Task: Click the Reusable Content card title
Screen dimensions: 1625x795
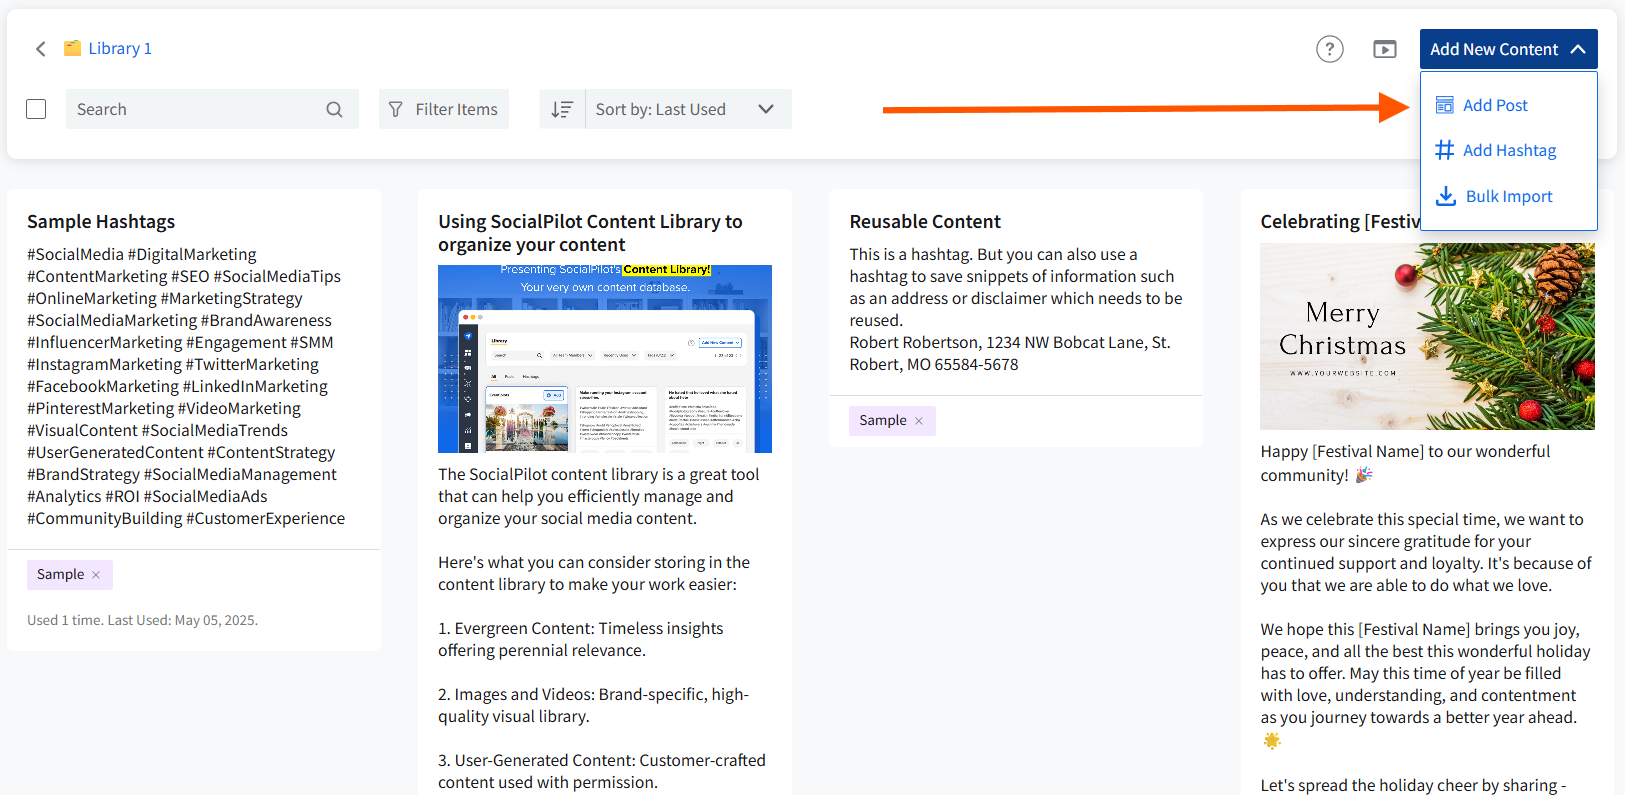Action: pos(925,221)
